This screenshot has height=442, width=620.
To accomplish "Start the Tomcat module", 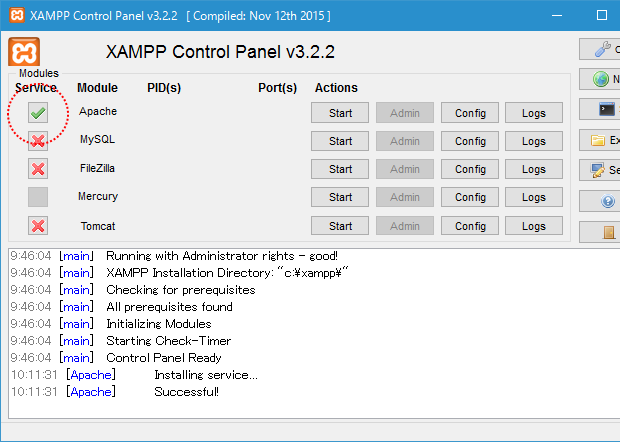I will 340,226.
